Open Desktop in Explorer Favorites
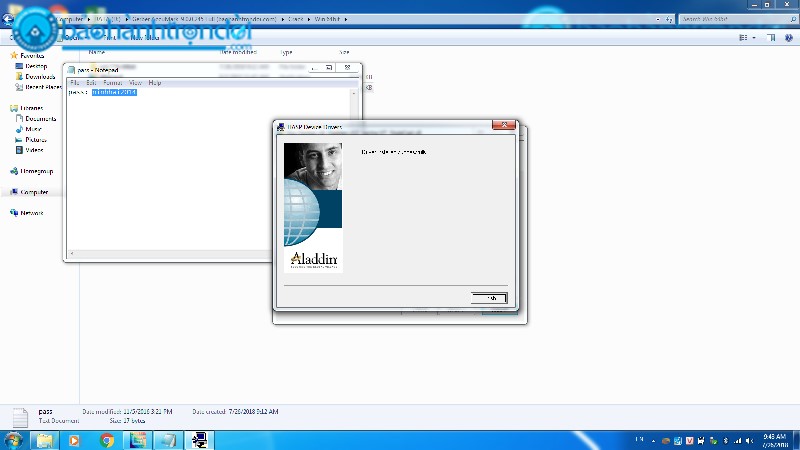 tap(36, 66)
